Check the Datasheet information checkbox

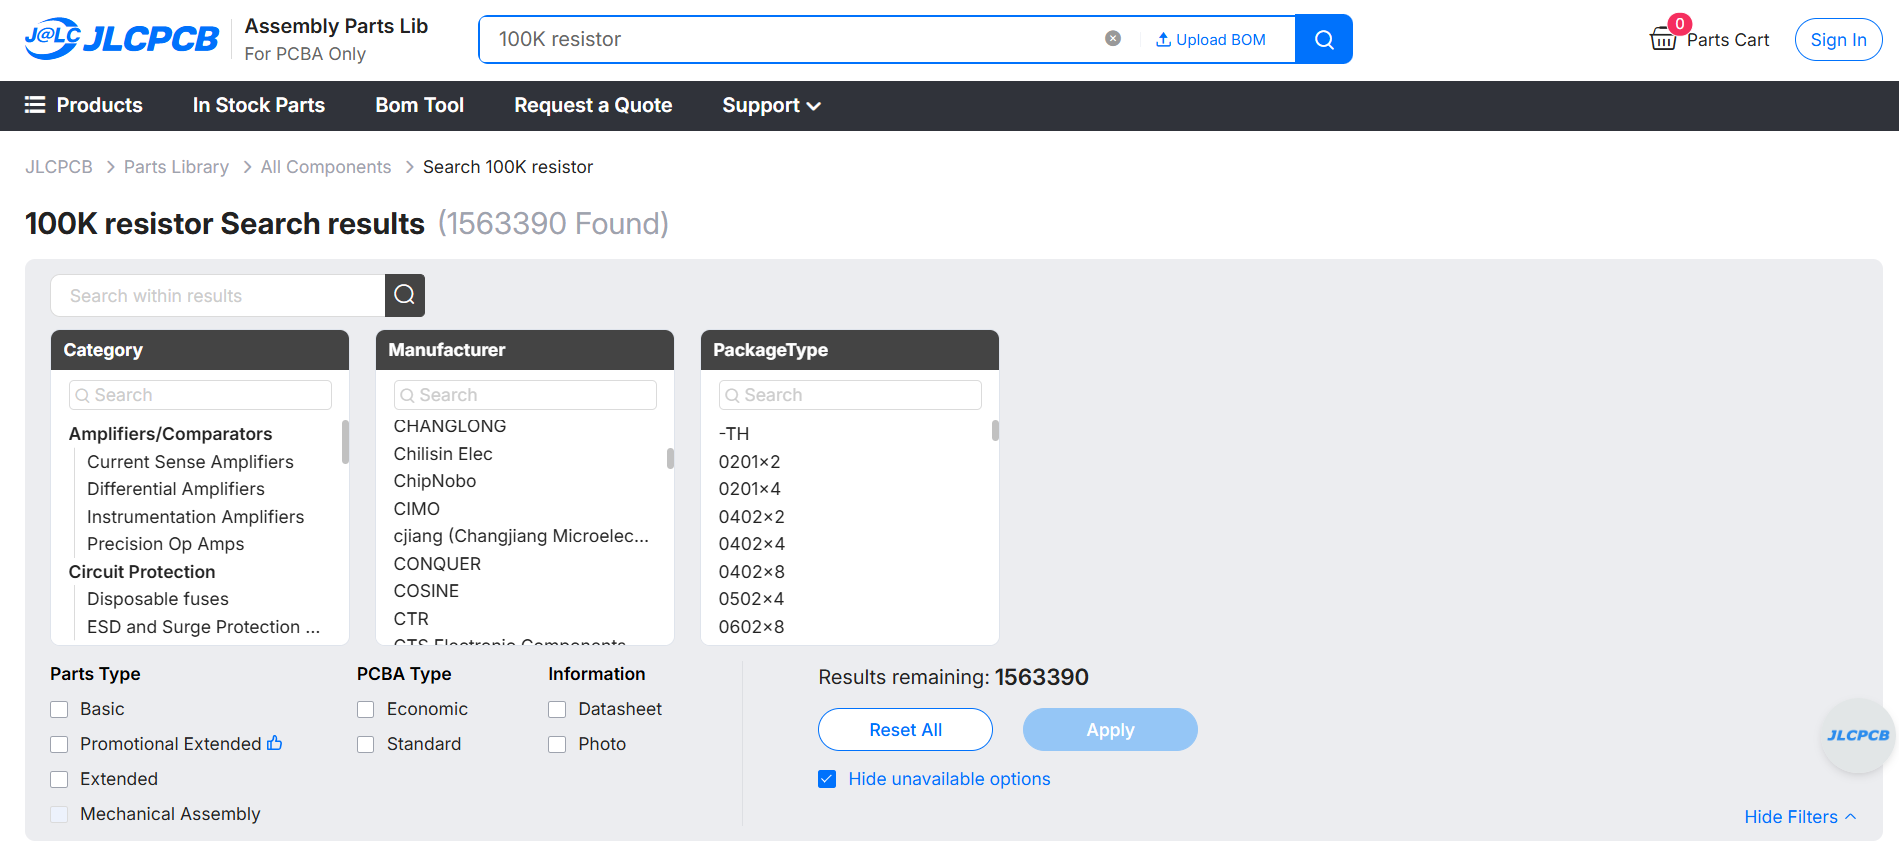pos(557,709)
